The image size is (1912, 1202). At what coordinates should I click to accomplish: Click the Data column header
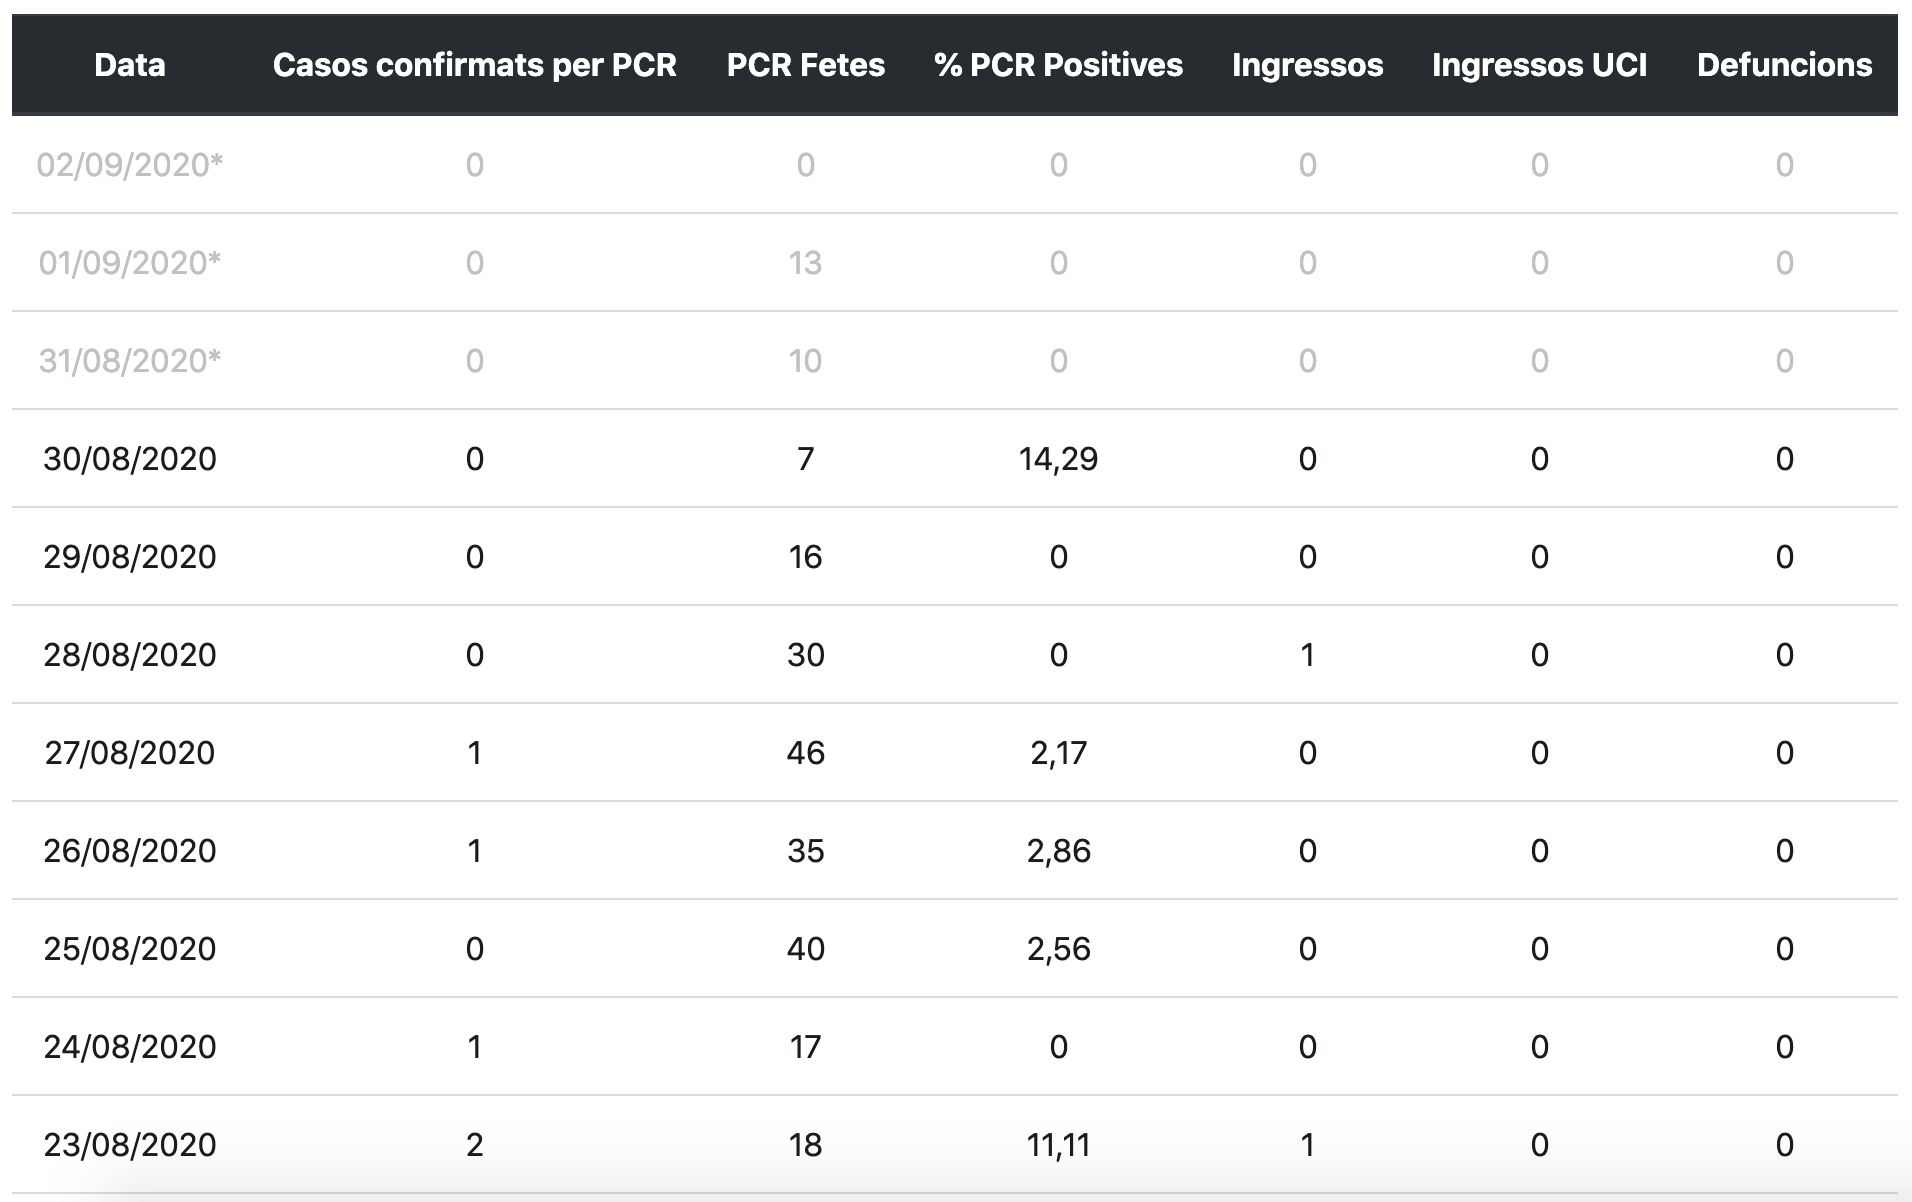tap(130, 65)
